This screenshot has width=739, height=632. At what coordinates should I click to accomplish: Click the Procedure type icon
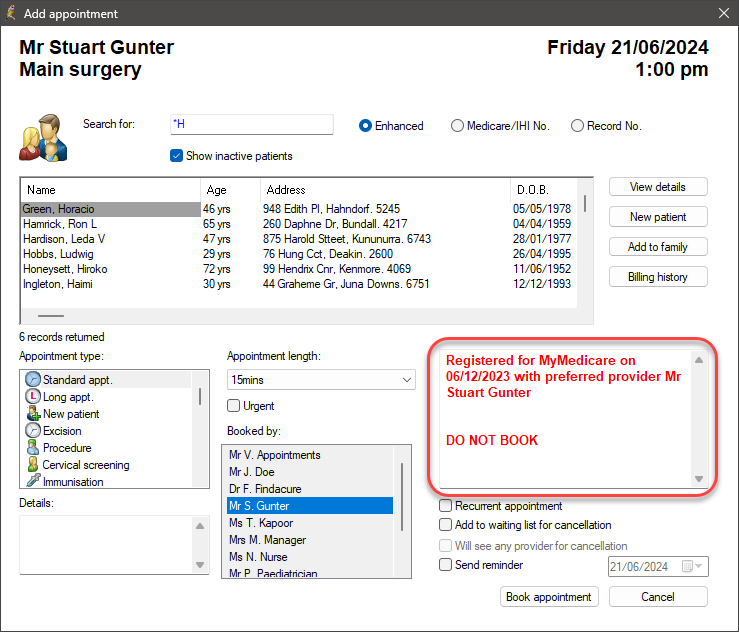(33, 447)
